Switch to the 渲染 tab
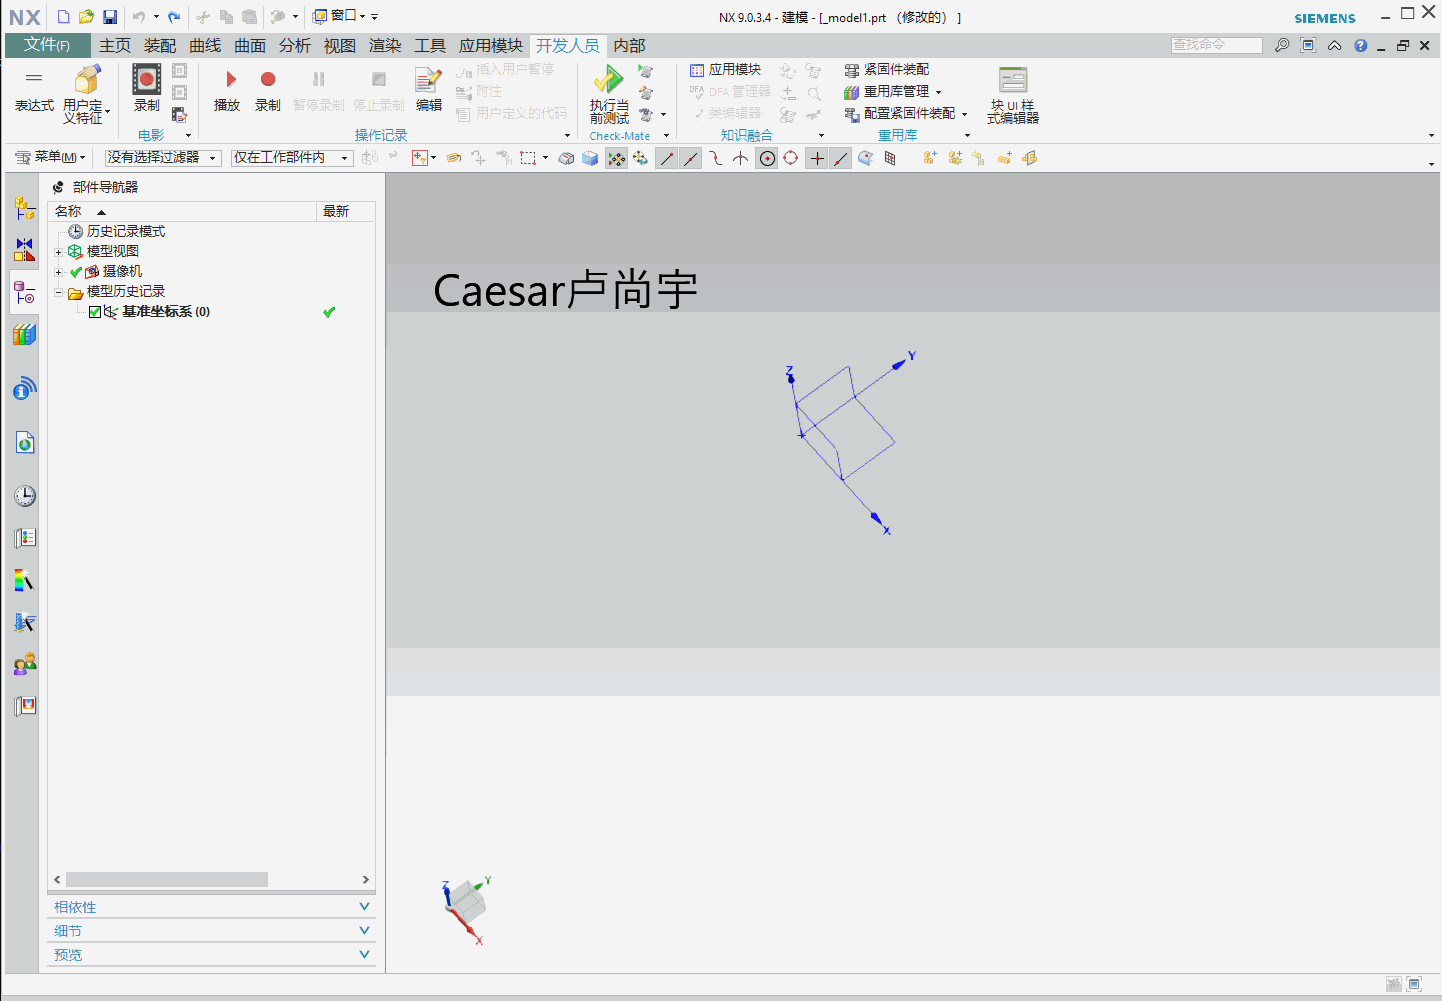This screenshot has height=1001, width=1442. coord(385,46)
